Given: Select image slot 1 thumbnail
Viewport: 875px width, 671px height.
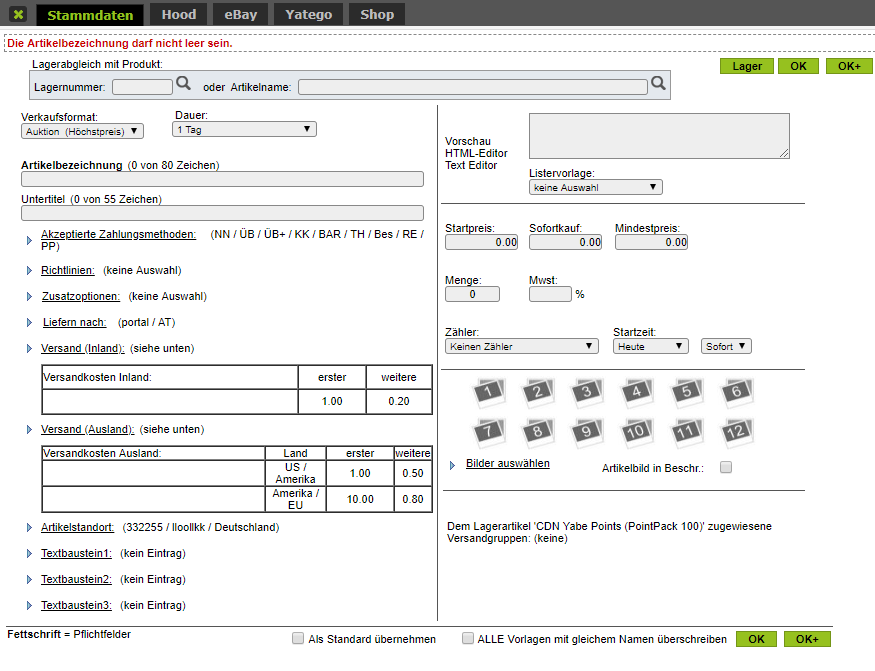Looking at the screenshot, I should point(489,391).
